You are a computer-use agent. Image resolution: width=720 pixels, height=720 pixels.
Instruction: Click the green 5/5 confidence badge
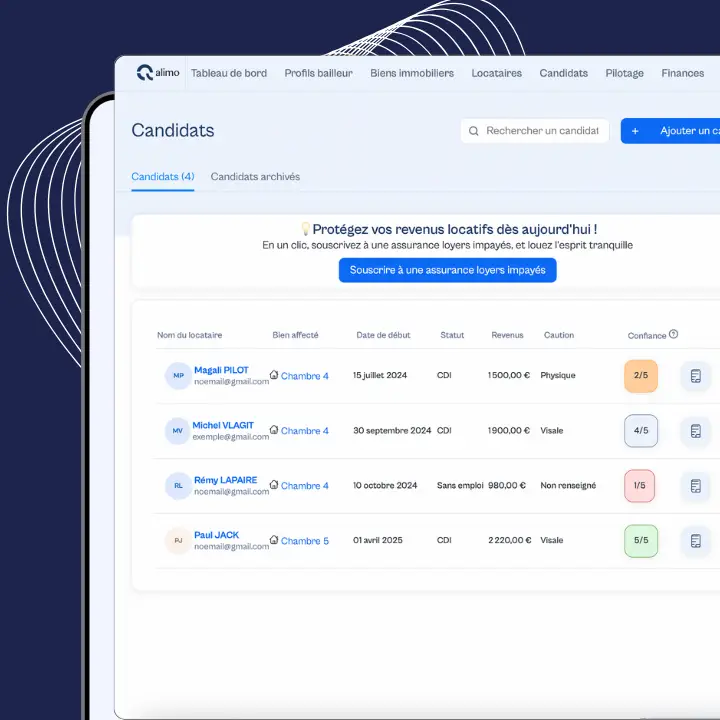pyautogui.click(x=640, y=541)
